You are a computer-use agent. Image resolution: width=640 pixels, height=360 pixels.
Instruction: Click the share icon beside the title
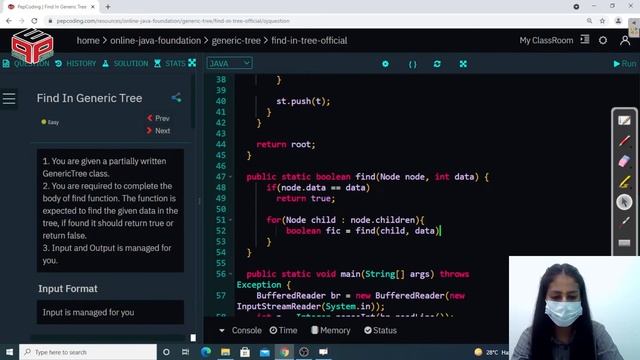(x=176, y=98)
